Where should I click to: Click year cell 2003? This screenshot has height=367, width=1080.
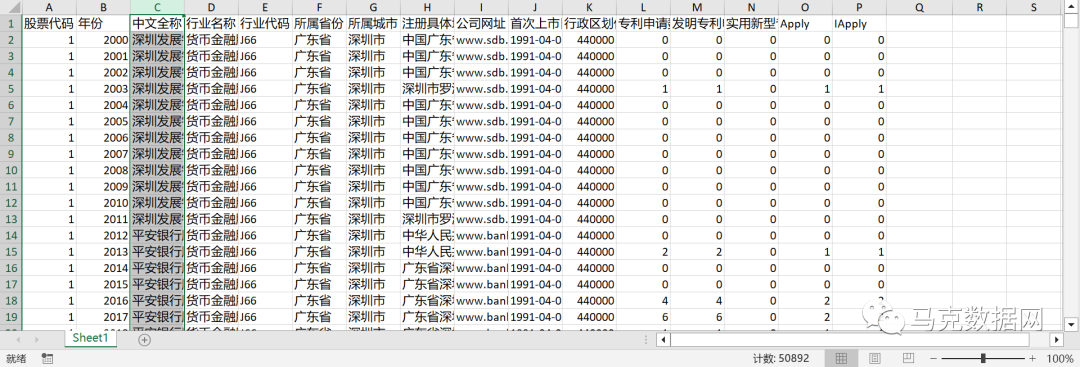pos(103,88)
